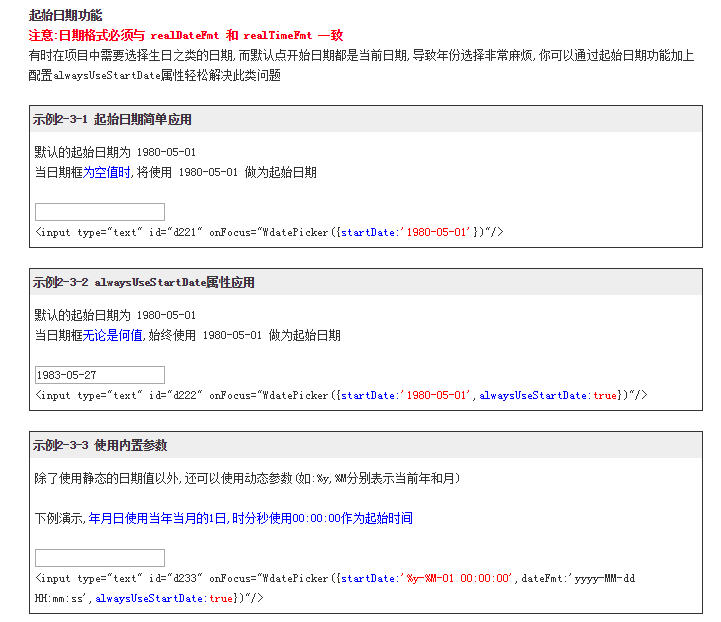Select 默认的起始日期为 line in example 2-3-2
721x622 pixels.
(x=115, y=315)
